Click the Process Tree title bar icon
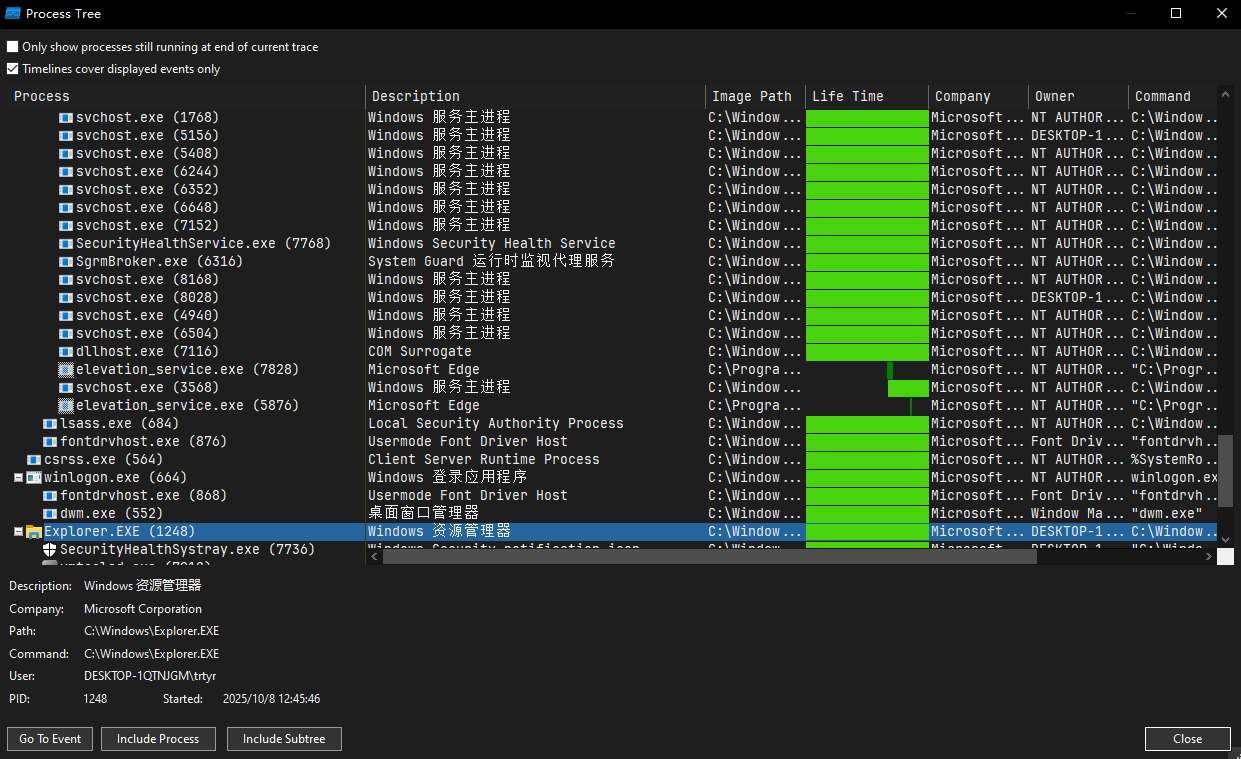Screen dimensions: 1241x759 (x=13, y=14)
